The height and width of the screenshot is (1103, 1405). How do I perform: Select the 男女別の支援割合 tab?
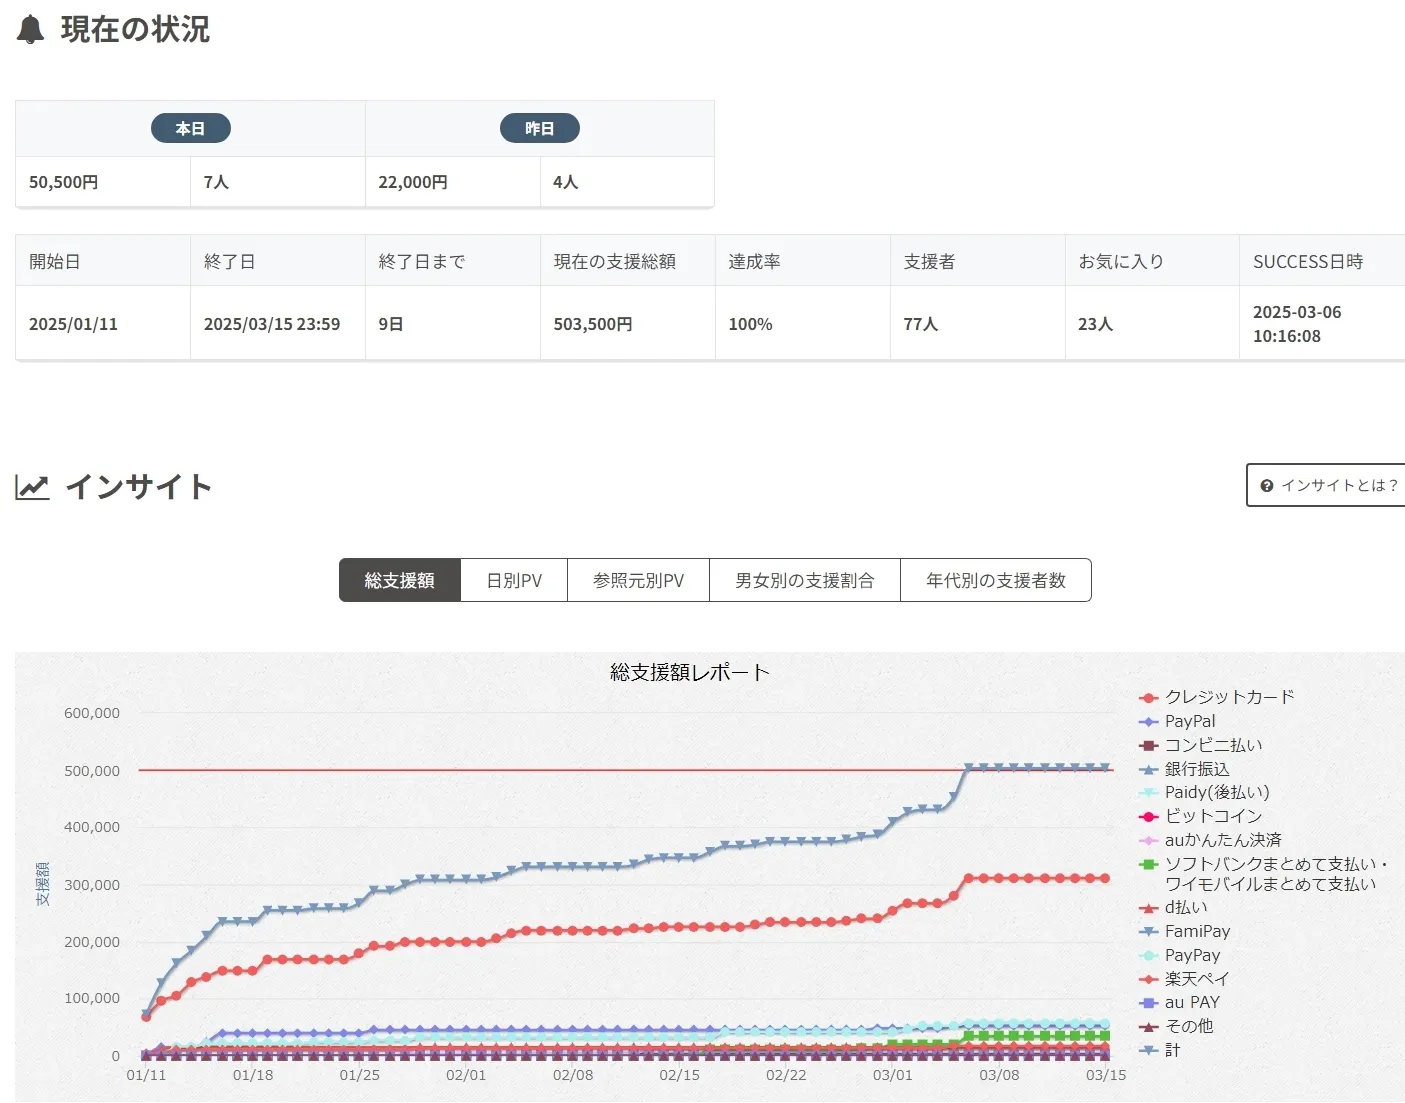coord(804,581)
